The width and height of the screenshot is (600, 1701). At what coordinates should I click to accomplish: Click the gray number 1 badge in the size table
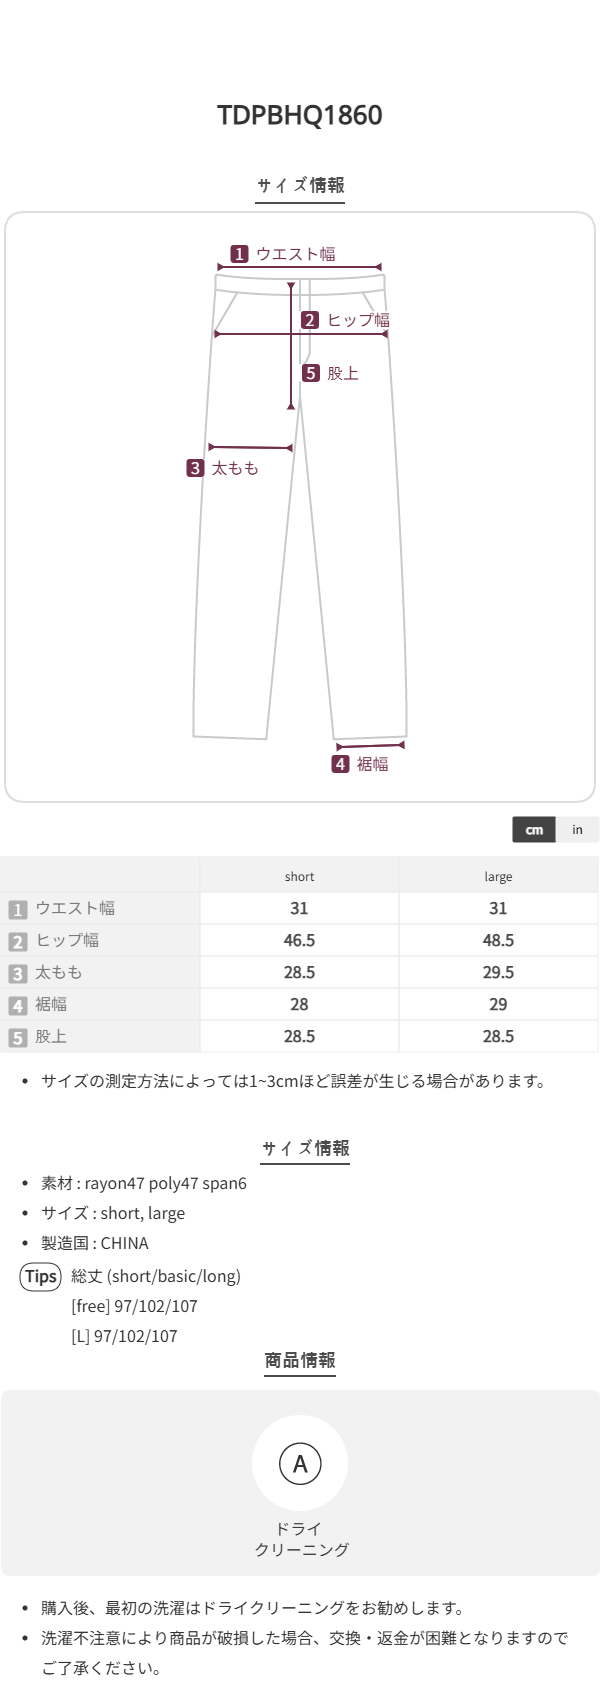tap(17, 909)
